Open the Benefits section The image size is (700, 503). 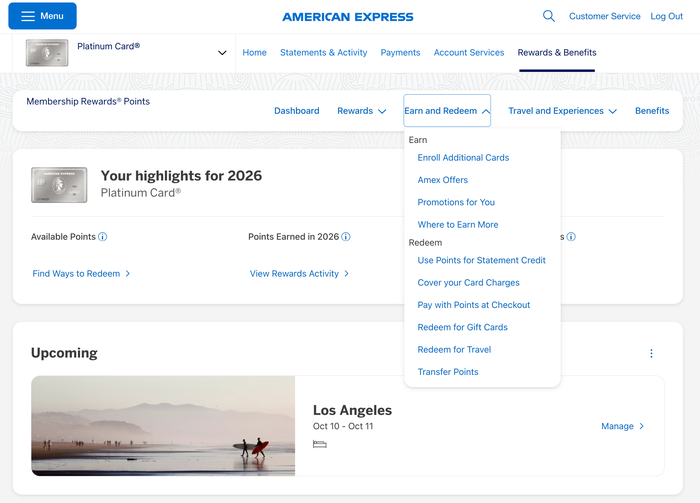tap(652, 111)
